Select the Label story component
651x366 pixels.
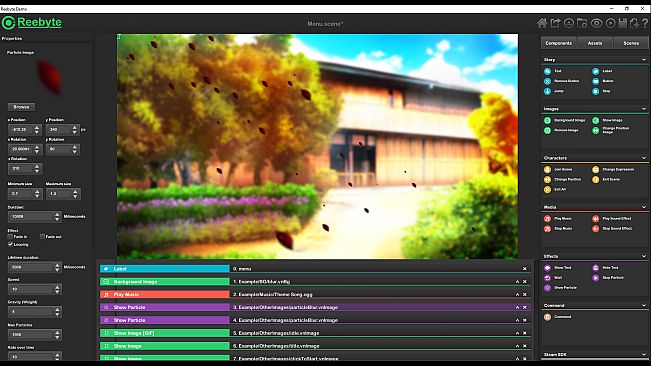[602, 71]
